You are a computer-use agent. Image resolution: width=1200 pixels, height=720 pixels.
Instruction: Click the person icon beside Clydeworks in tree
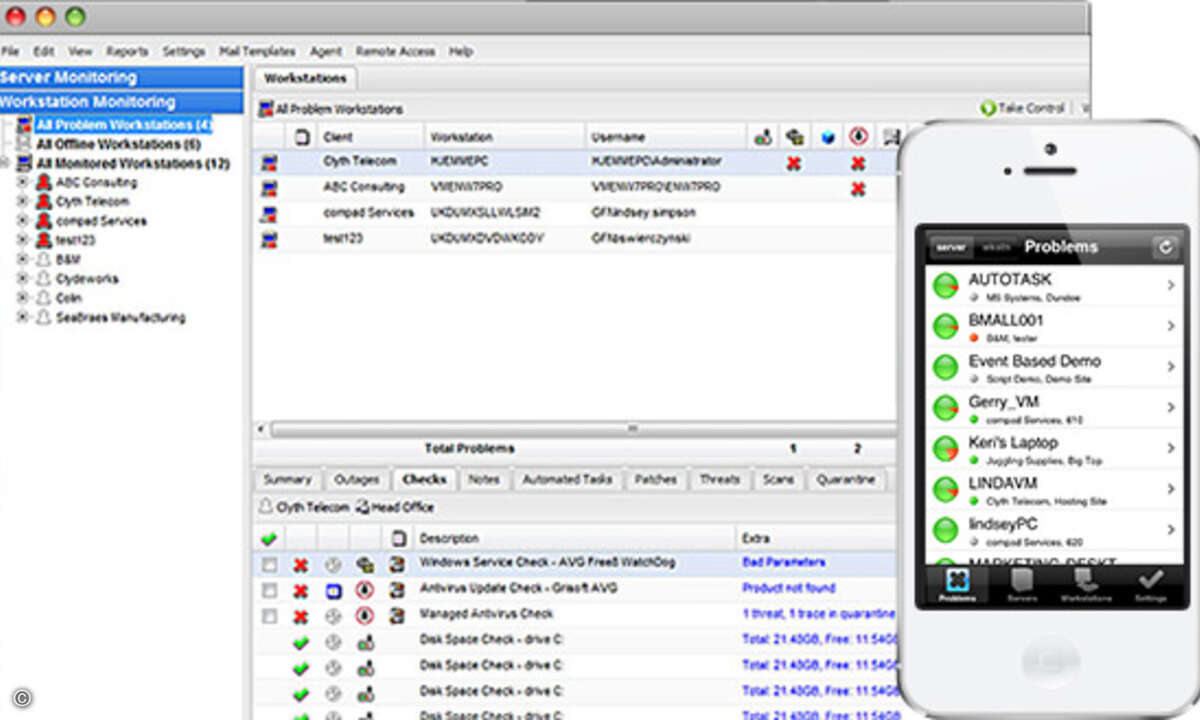click(43, 279)
